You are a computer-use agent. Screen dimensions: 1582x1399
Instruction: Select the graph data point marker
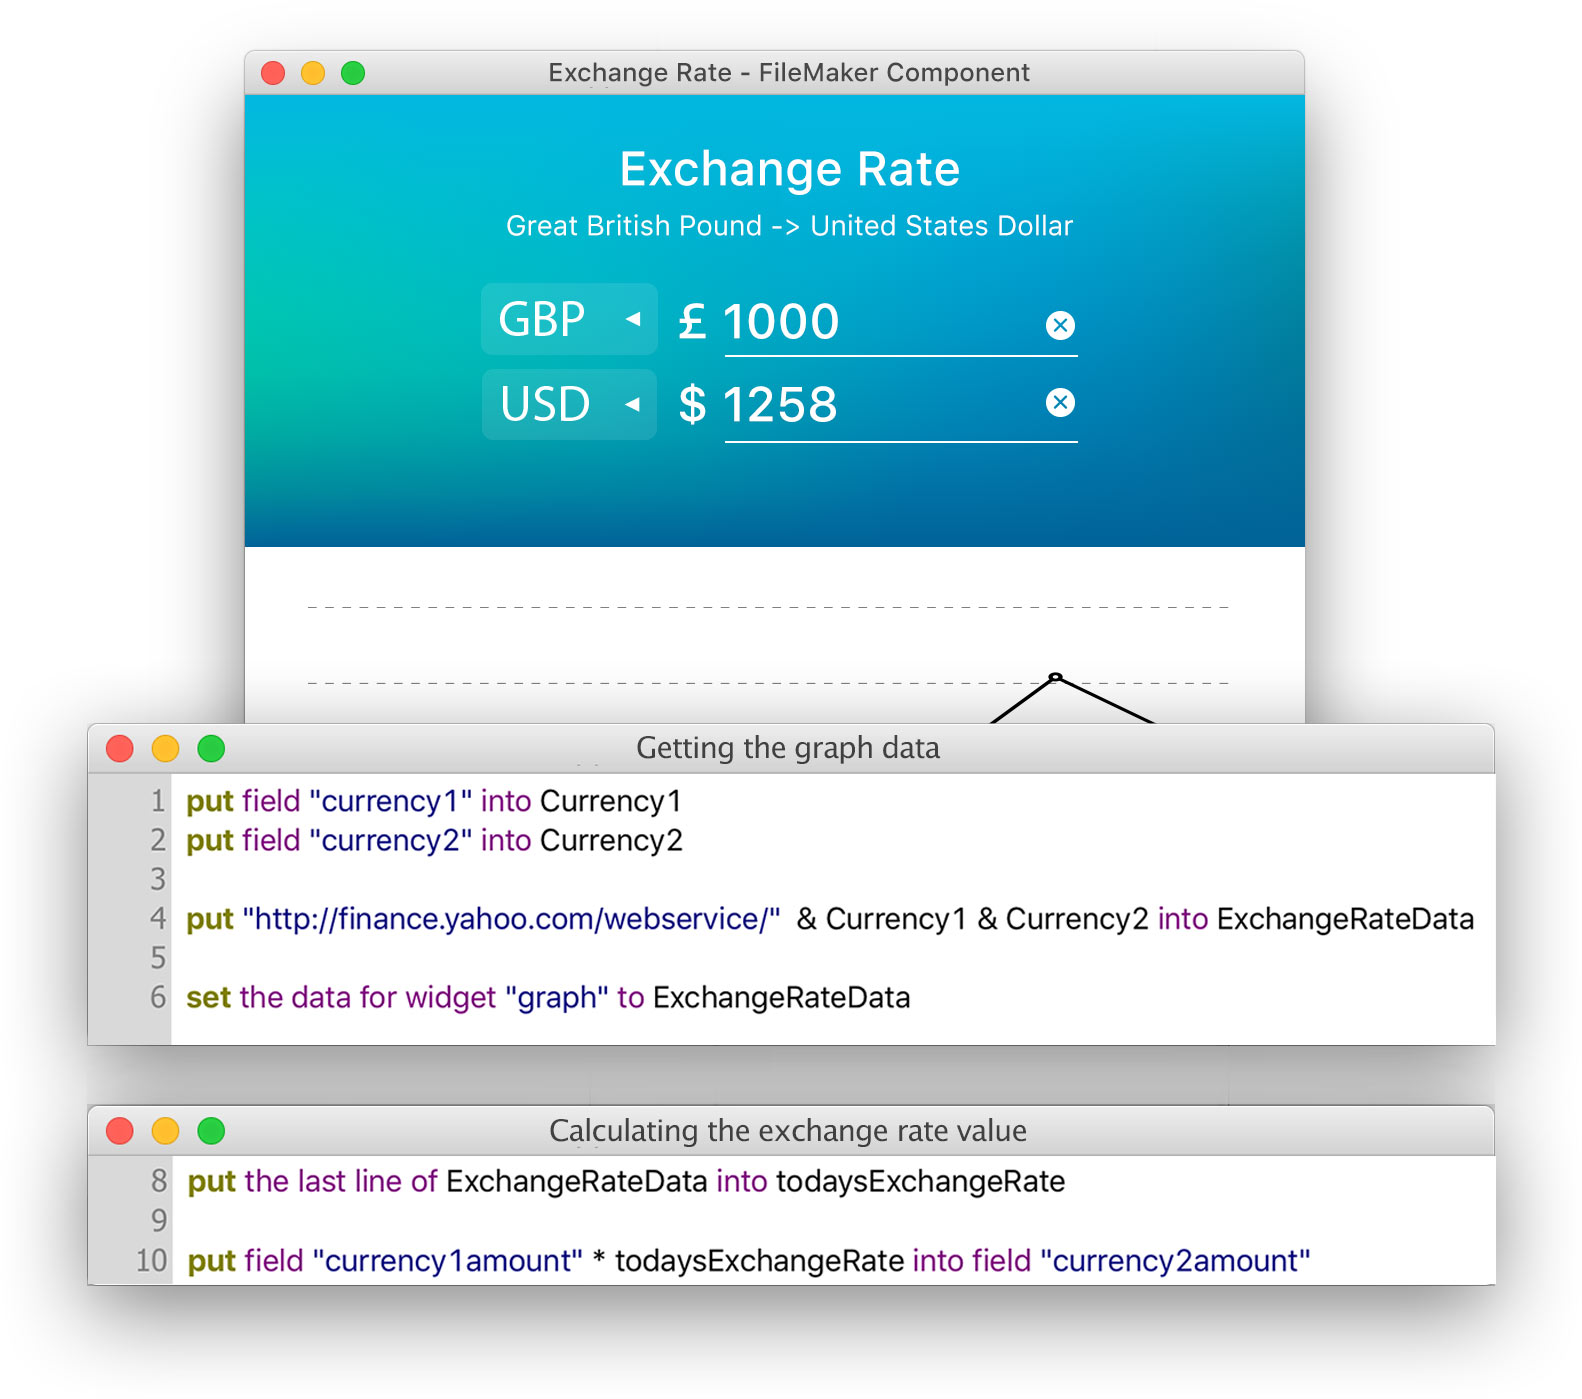(x=1055, y=677)
